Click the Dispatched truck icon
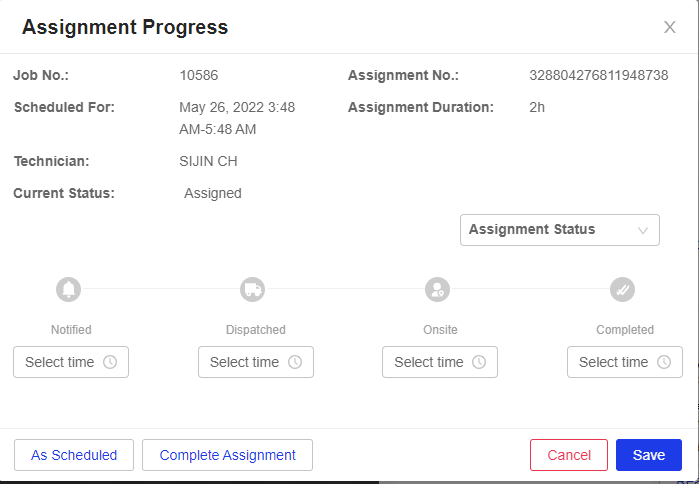 [x=252, y=289]
